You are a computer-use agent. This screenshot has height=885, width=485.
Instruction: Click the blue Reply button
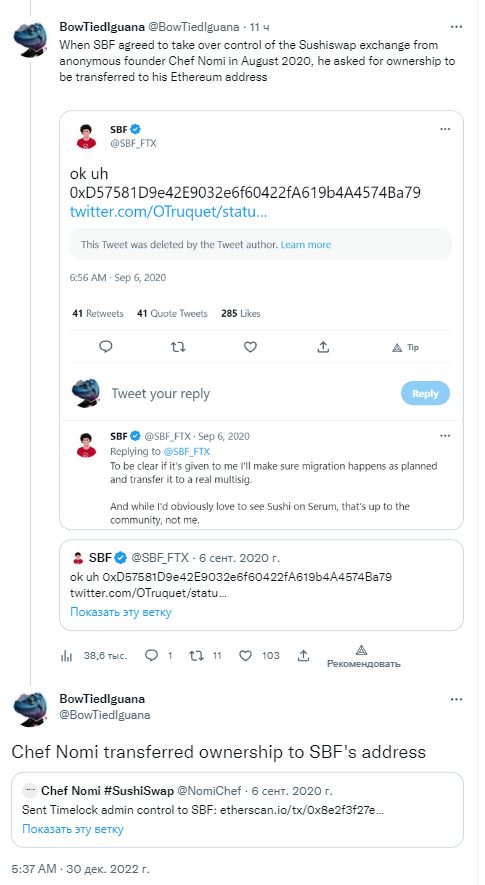425,393
